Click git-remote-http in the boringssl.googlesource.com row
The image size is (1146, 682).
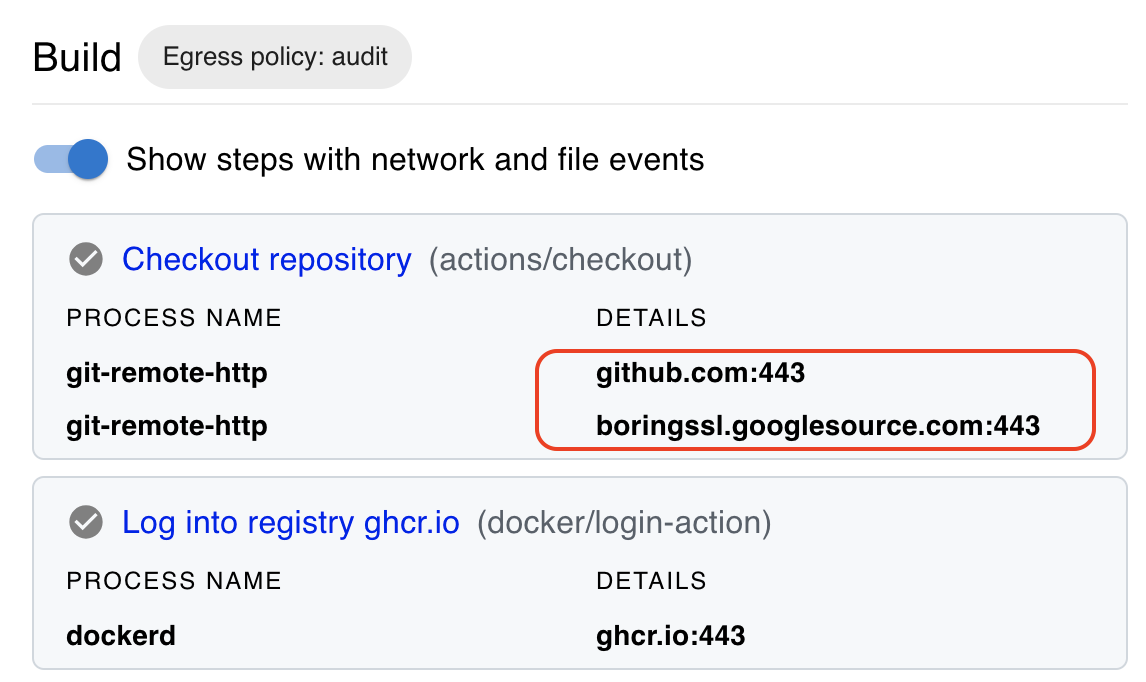[167, 425]
